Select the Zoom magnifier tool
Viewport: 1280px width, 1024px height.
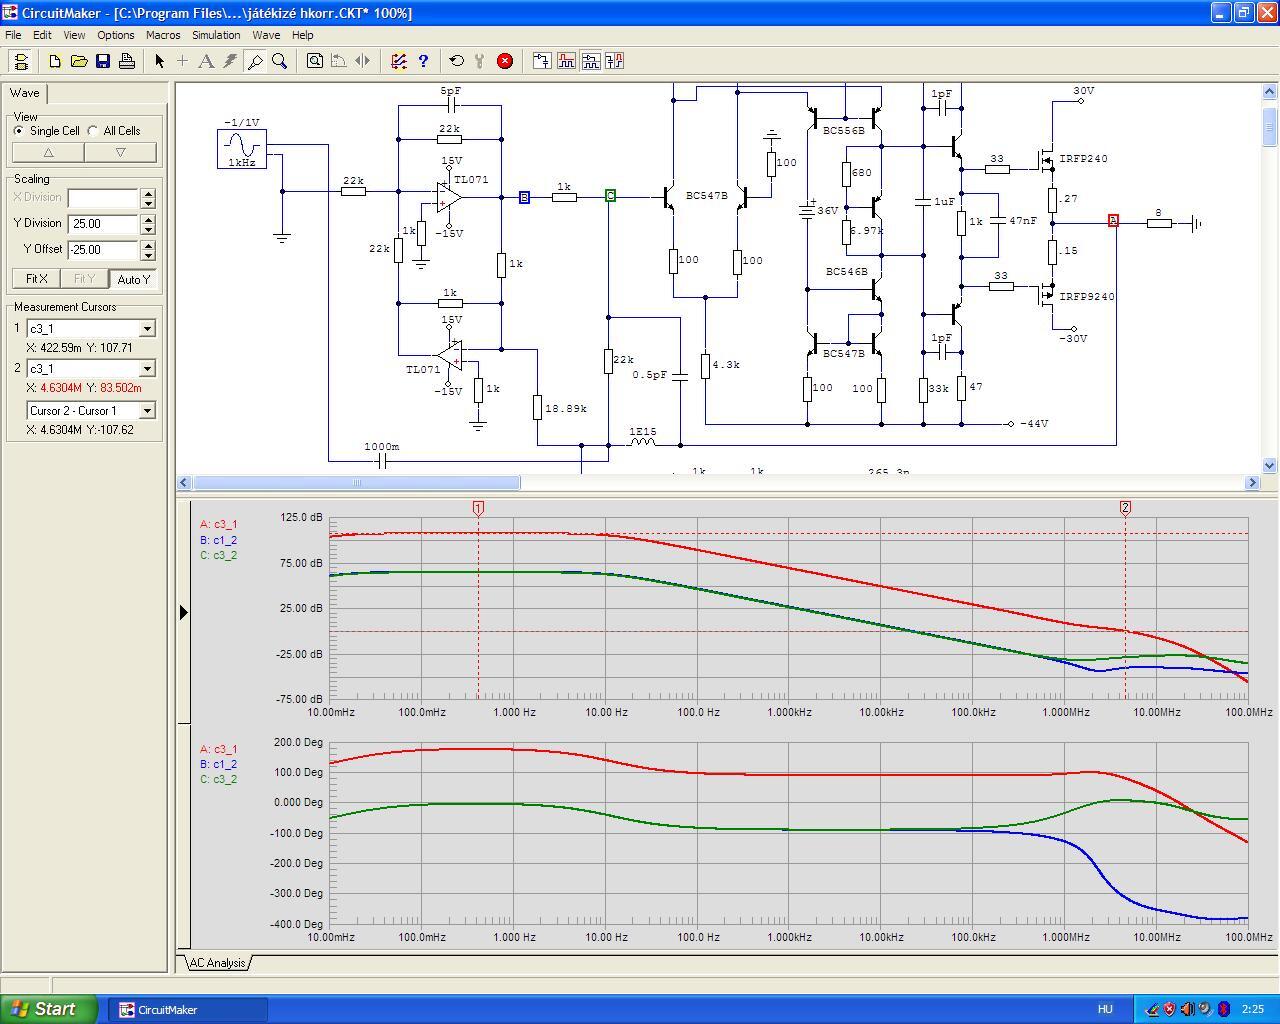[x=280, y=61]
